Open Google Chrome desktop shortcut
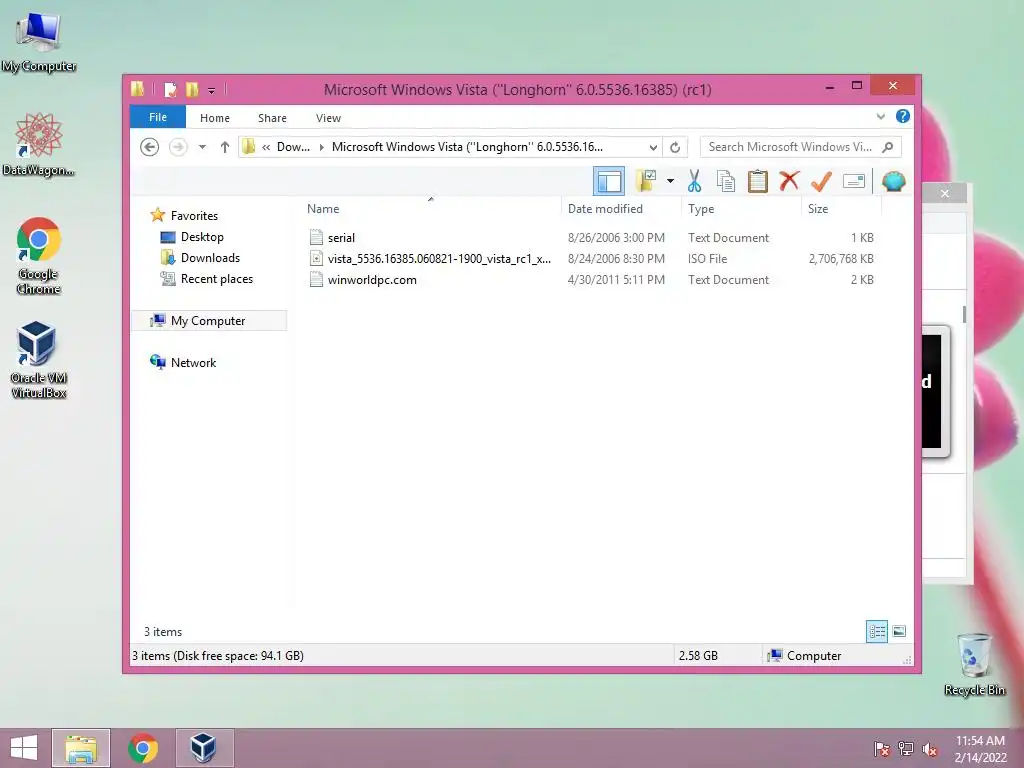Screen dimensions: 1024x768 (39, 256)
